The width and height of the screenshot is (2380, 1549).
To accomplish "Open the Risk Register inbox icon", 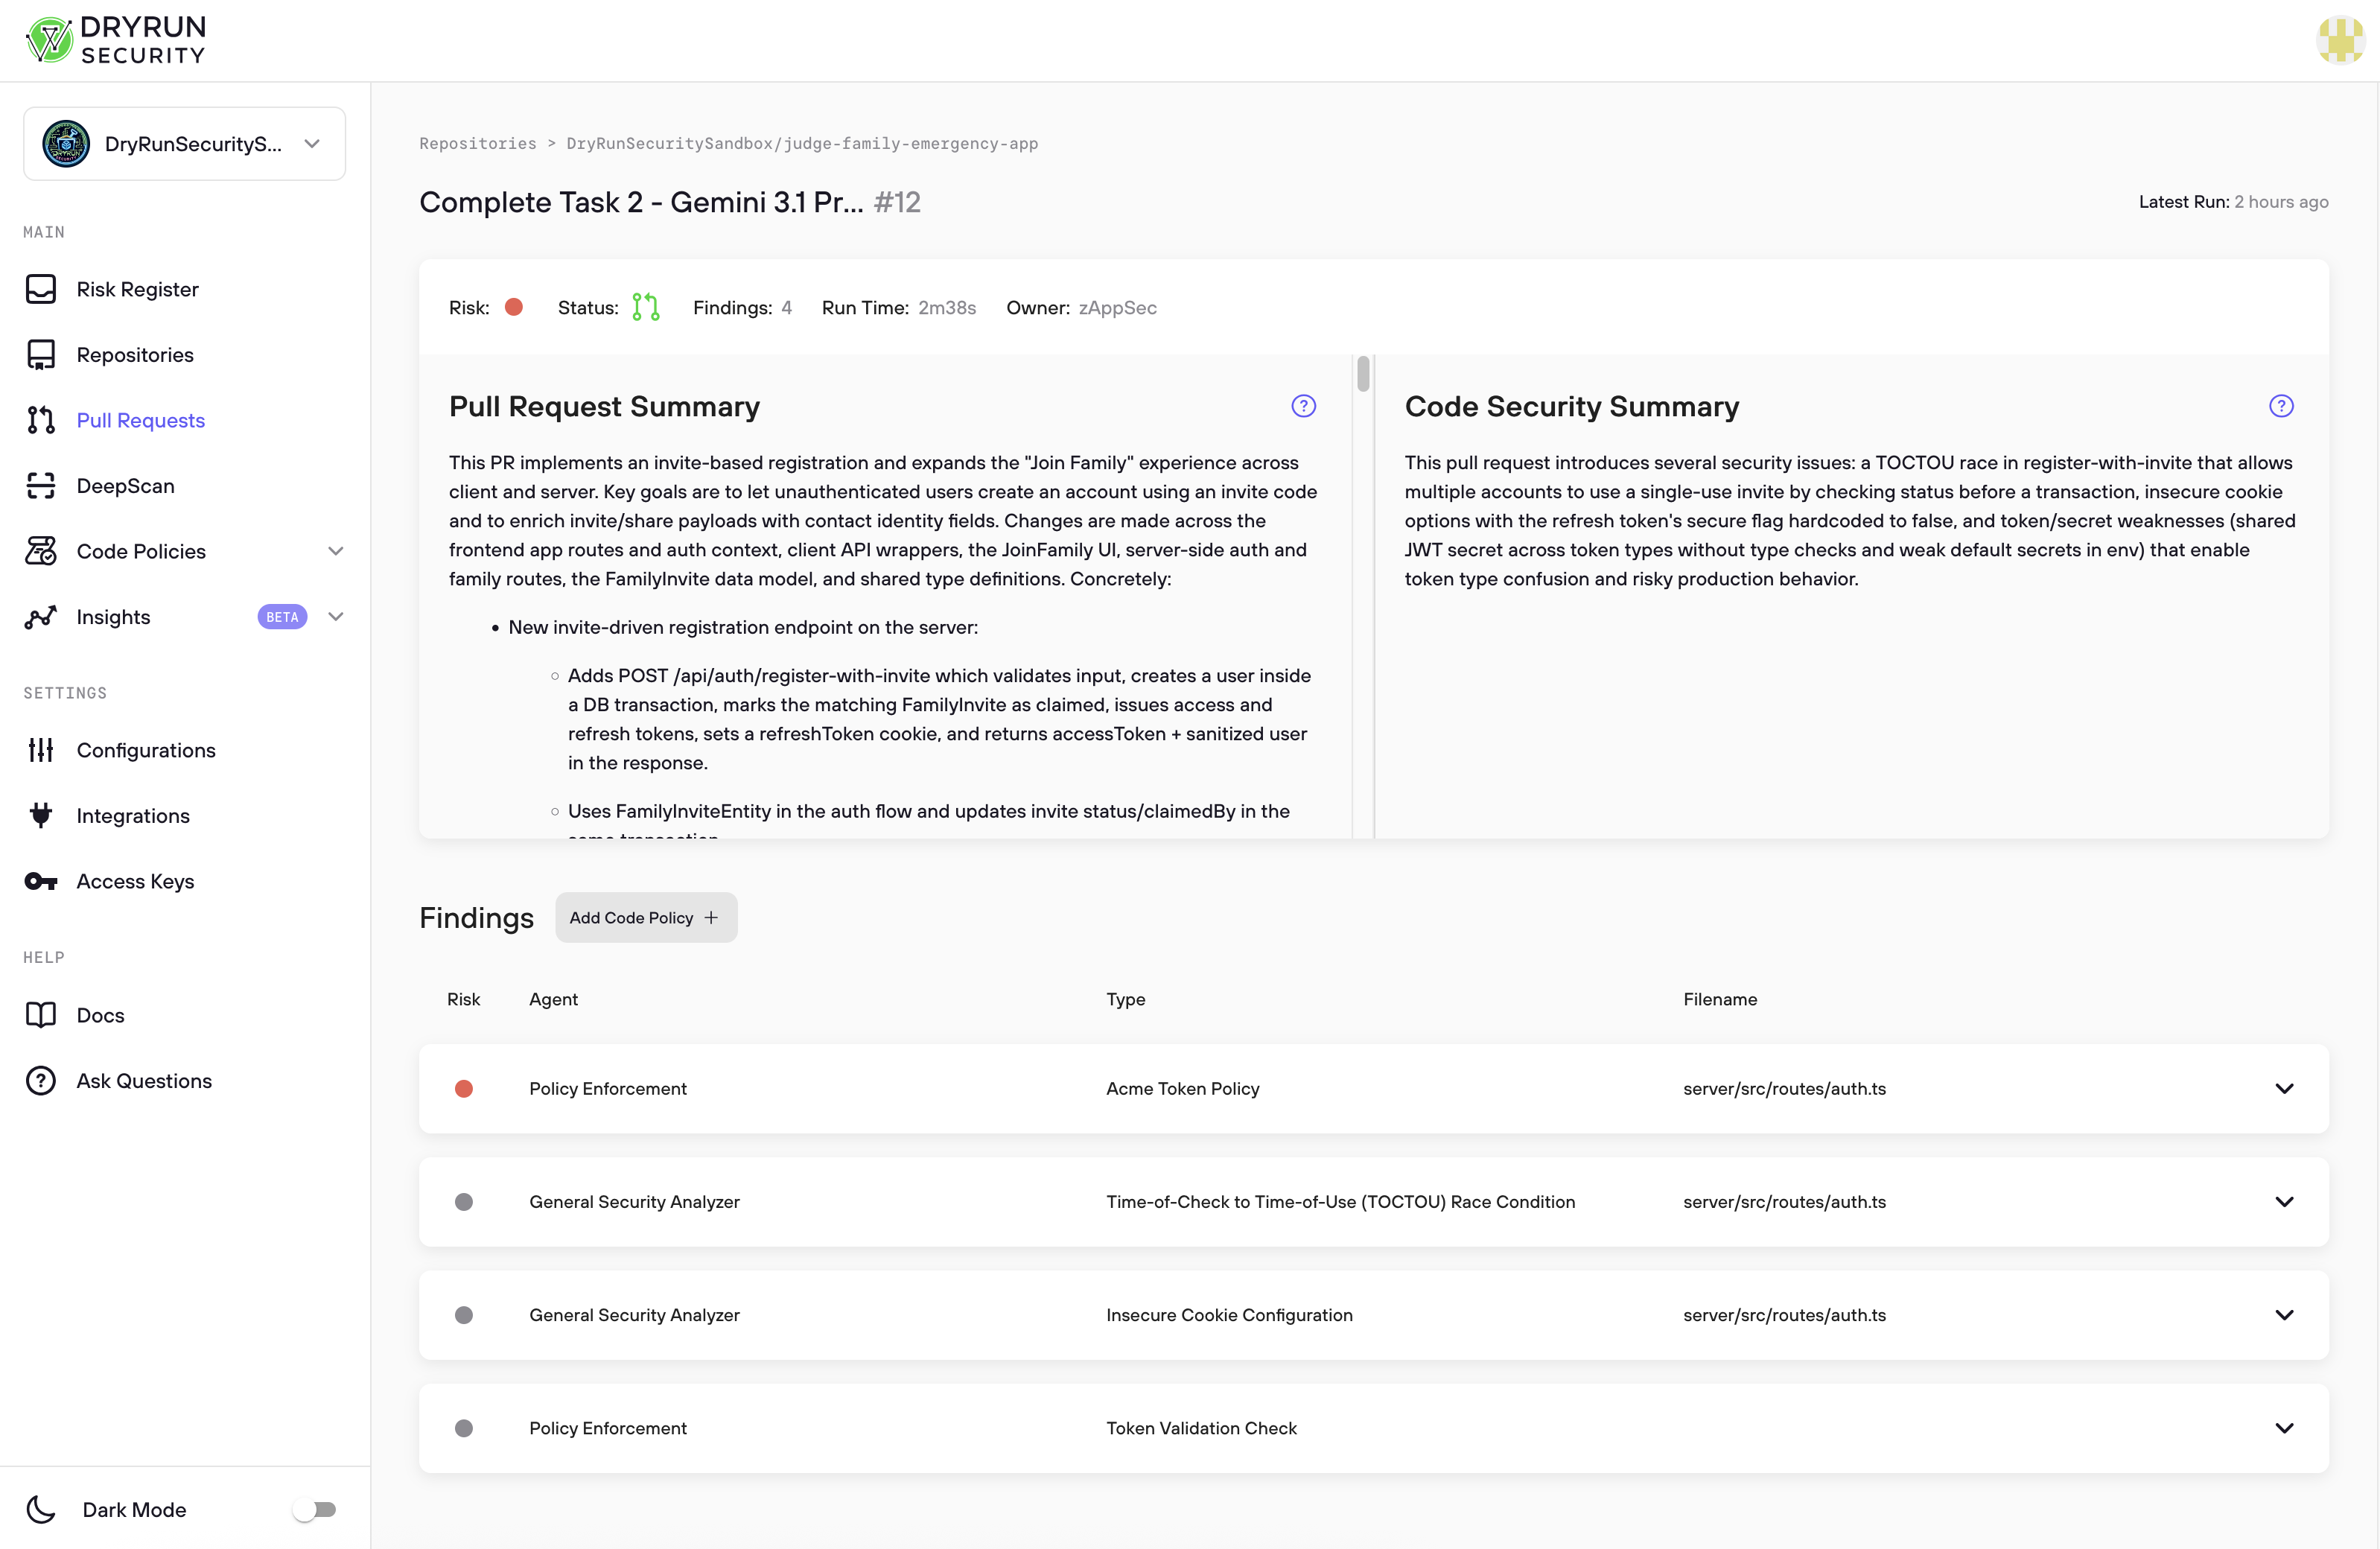I will [41, 289].
